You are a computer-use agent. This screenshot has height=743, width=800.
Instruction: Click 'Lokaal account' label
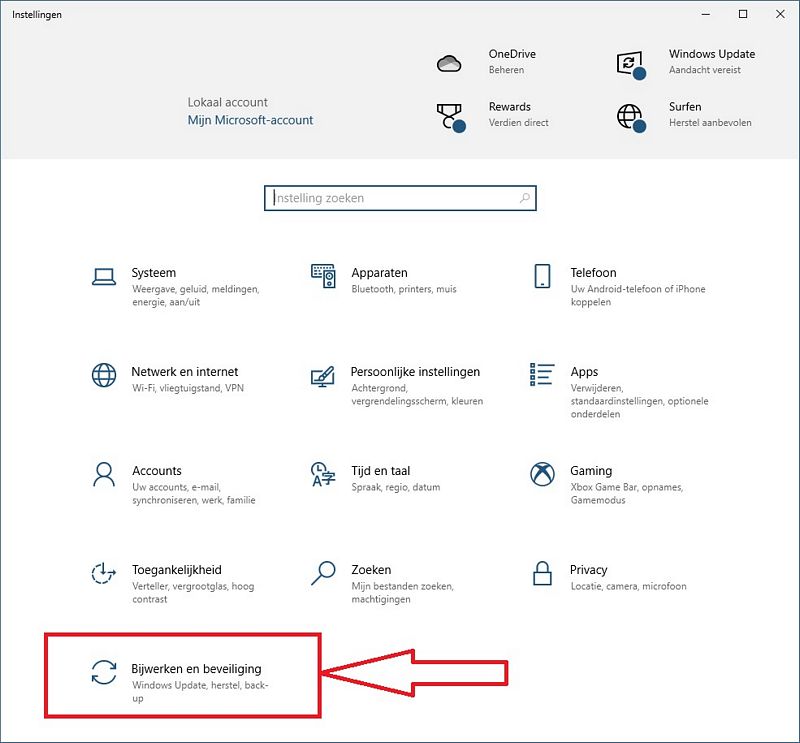(227, 102)
